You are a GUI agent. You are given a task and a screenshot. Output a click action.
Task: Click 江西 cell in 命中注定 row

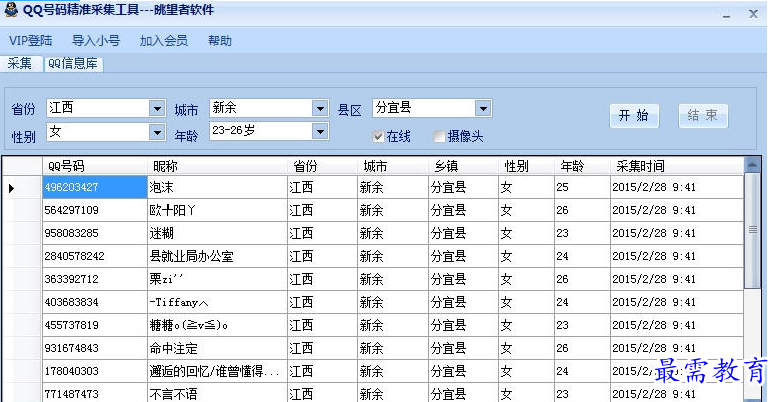[322, 348]
